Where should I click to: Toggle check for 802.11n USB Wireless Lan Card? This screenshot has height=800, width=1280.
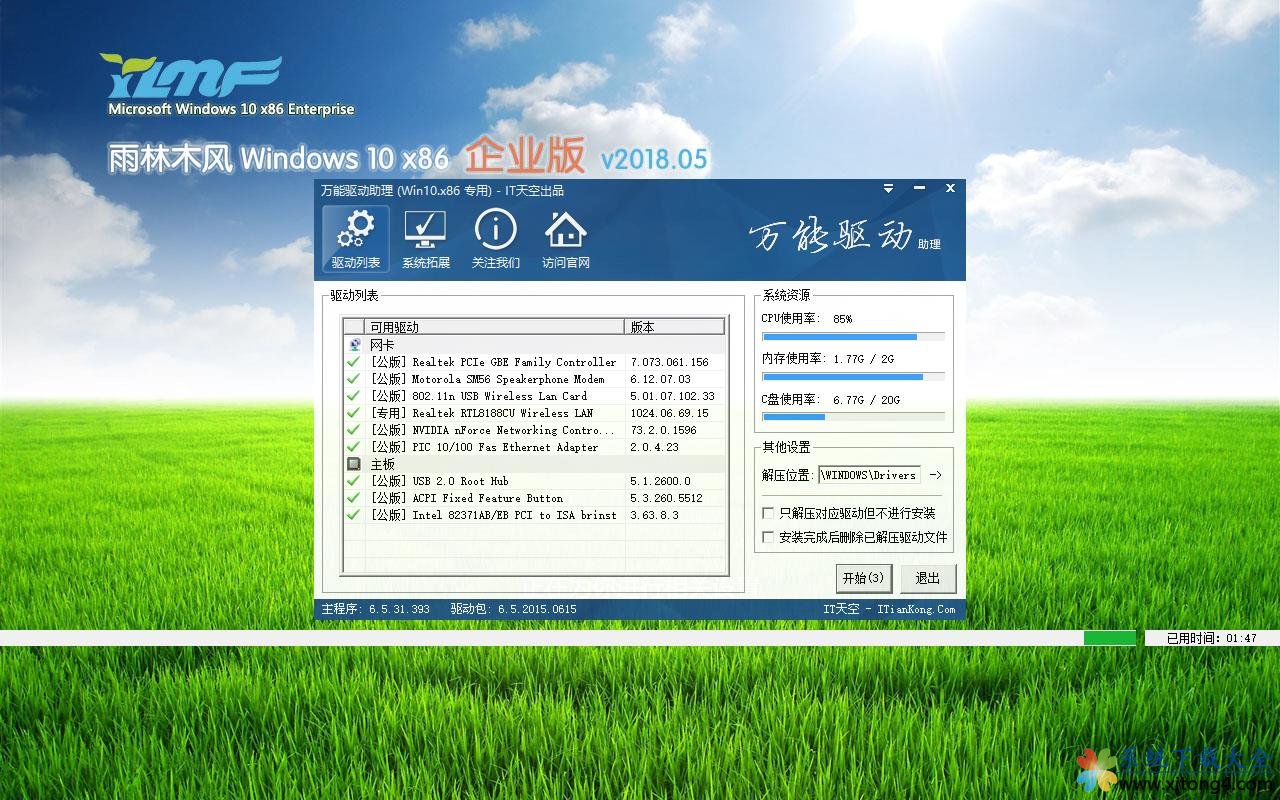point(353,396)
